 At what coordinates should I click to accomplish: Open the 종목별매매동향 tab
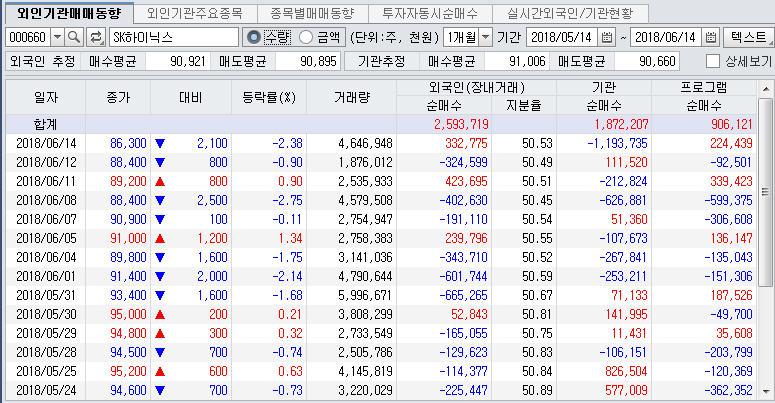312,13
